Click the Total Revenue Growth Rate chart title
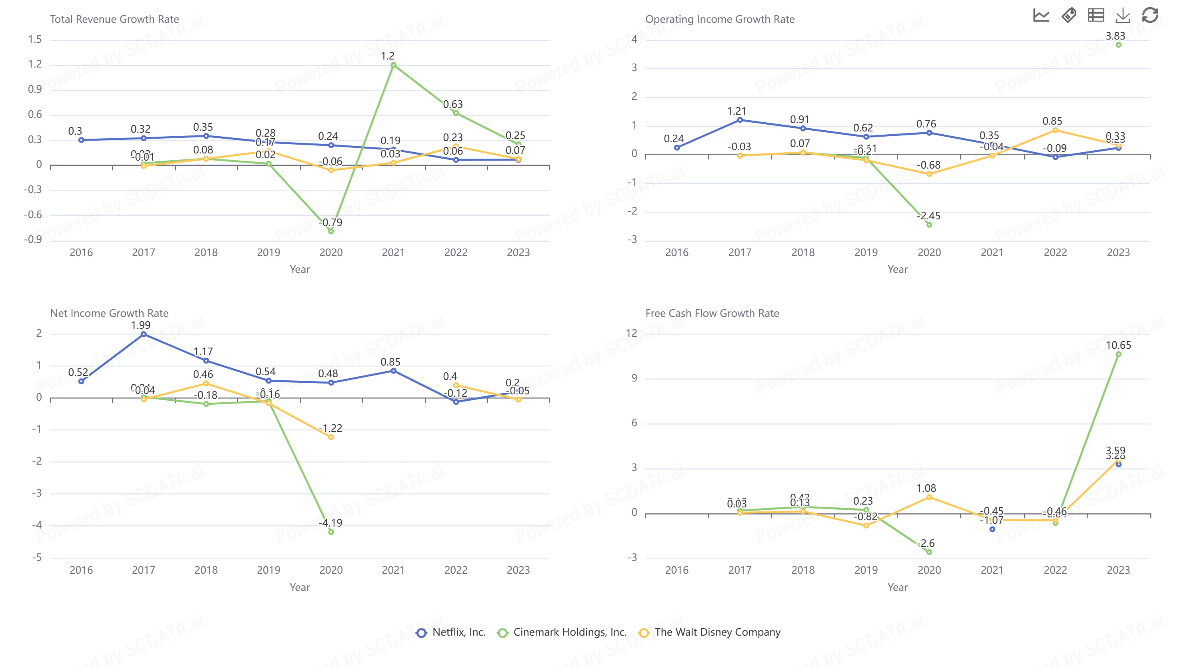The image size is (1195, 668). (x=114, y=19)
